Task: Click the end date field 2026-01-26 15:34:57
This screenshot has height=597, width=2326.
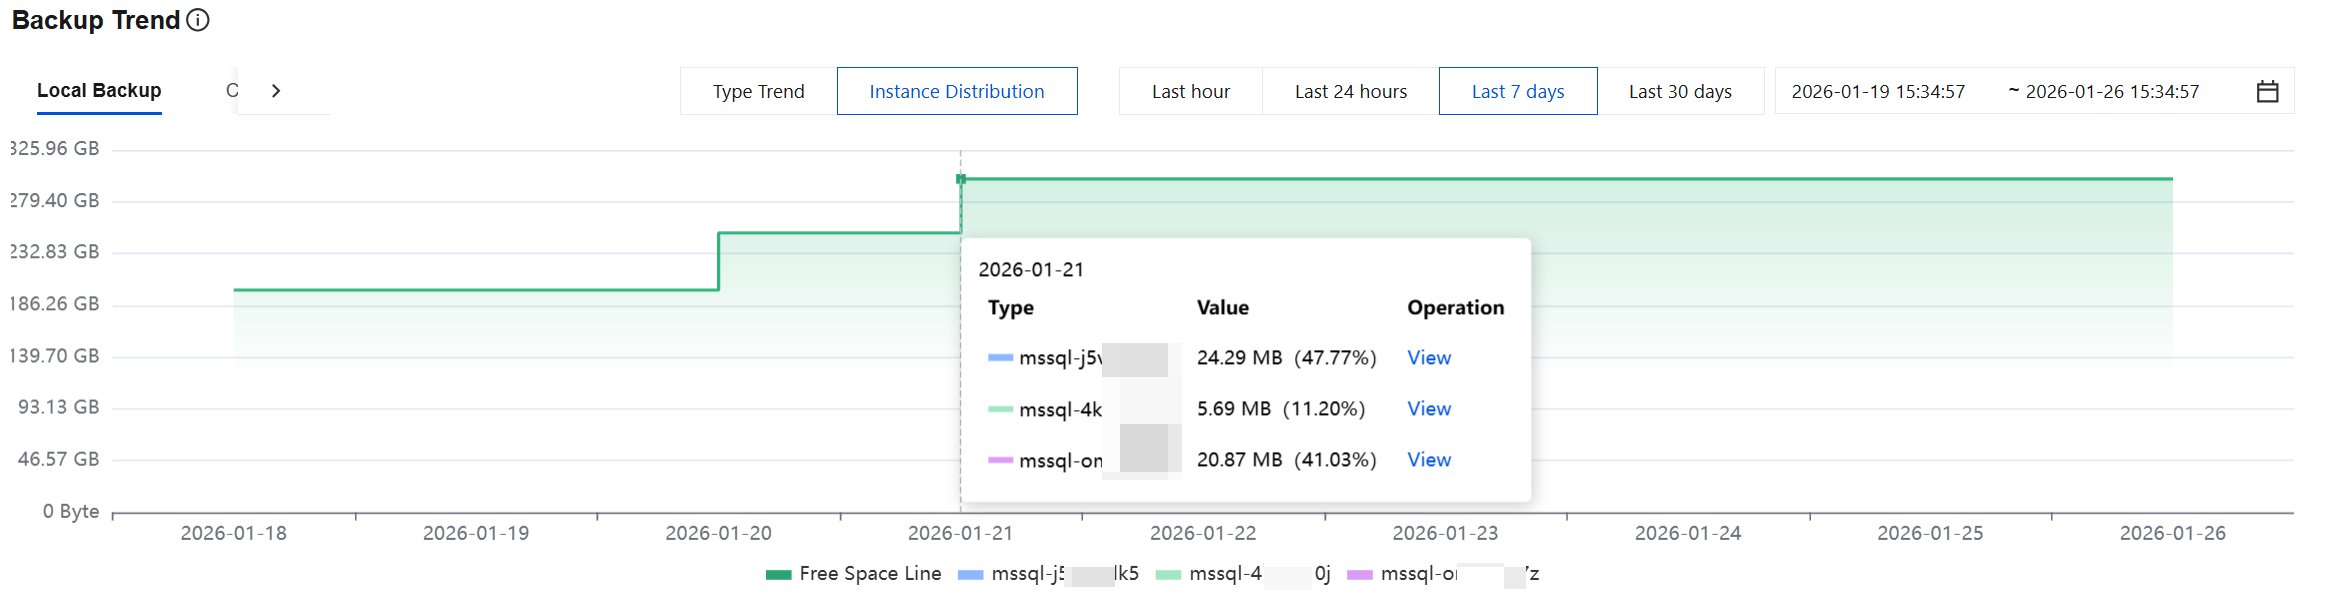Action: pyautogui.click(x=2112, y=92)
